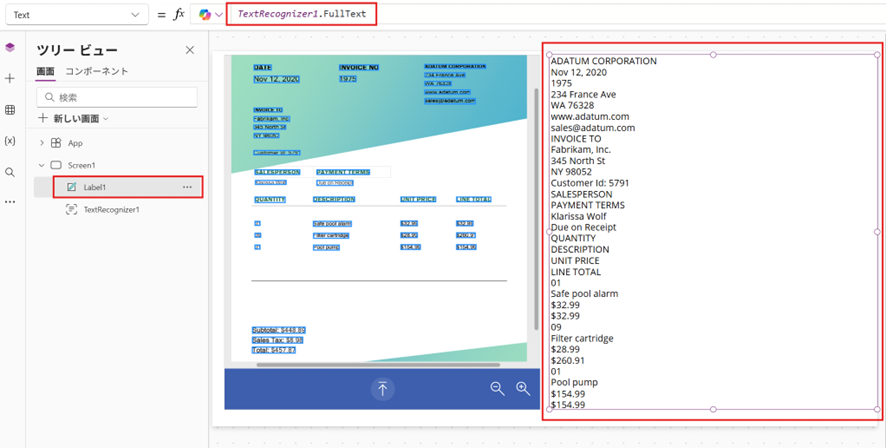Open the Text property selector dropdown
The width and height of the screenshot is (886, 448).
click(x=74, y=15)
